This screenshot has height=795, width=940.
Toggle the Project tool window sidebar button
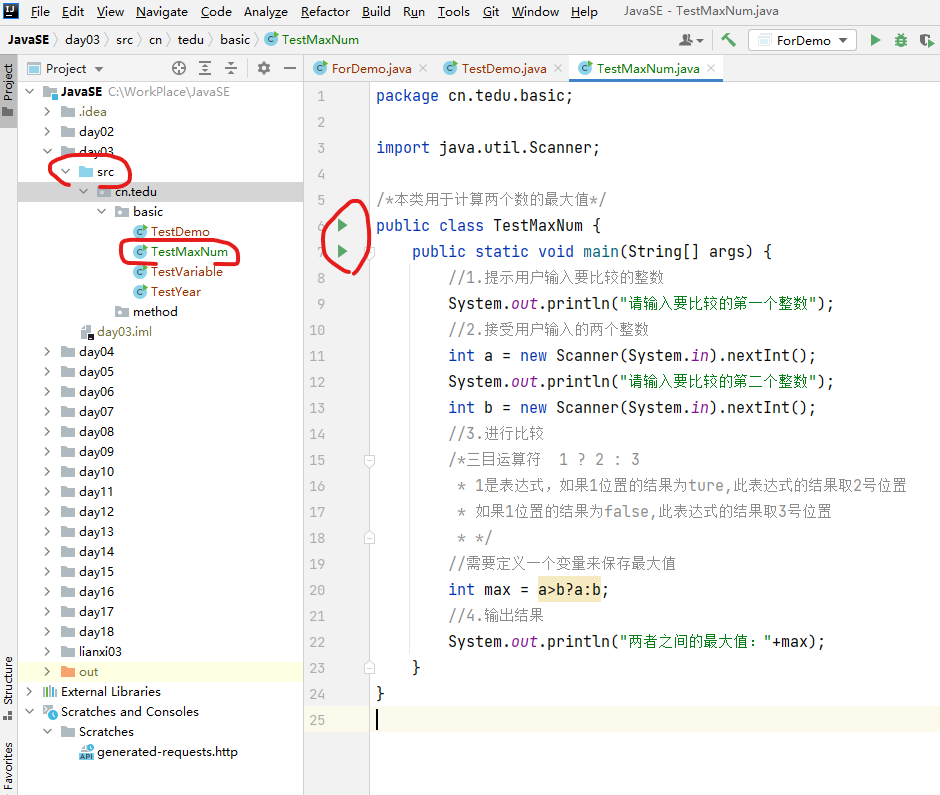click(x=8, y=91)
